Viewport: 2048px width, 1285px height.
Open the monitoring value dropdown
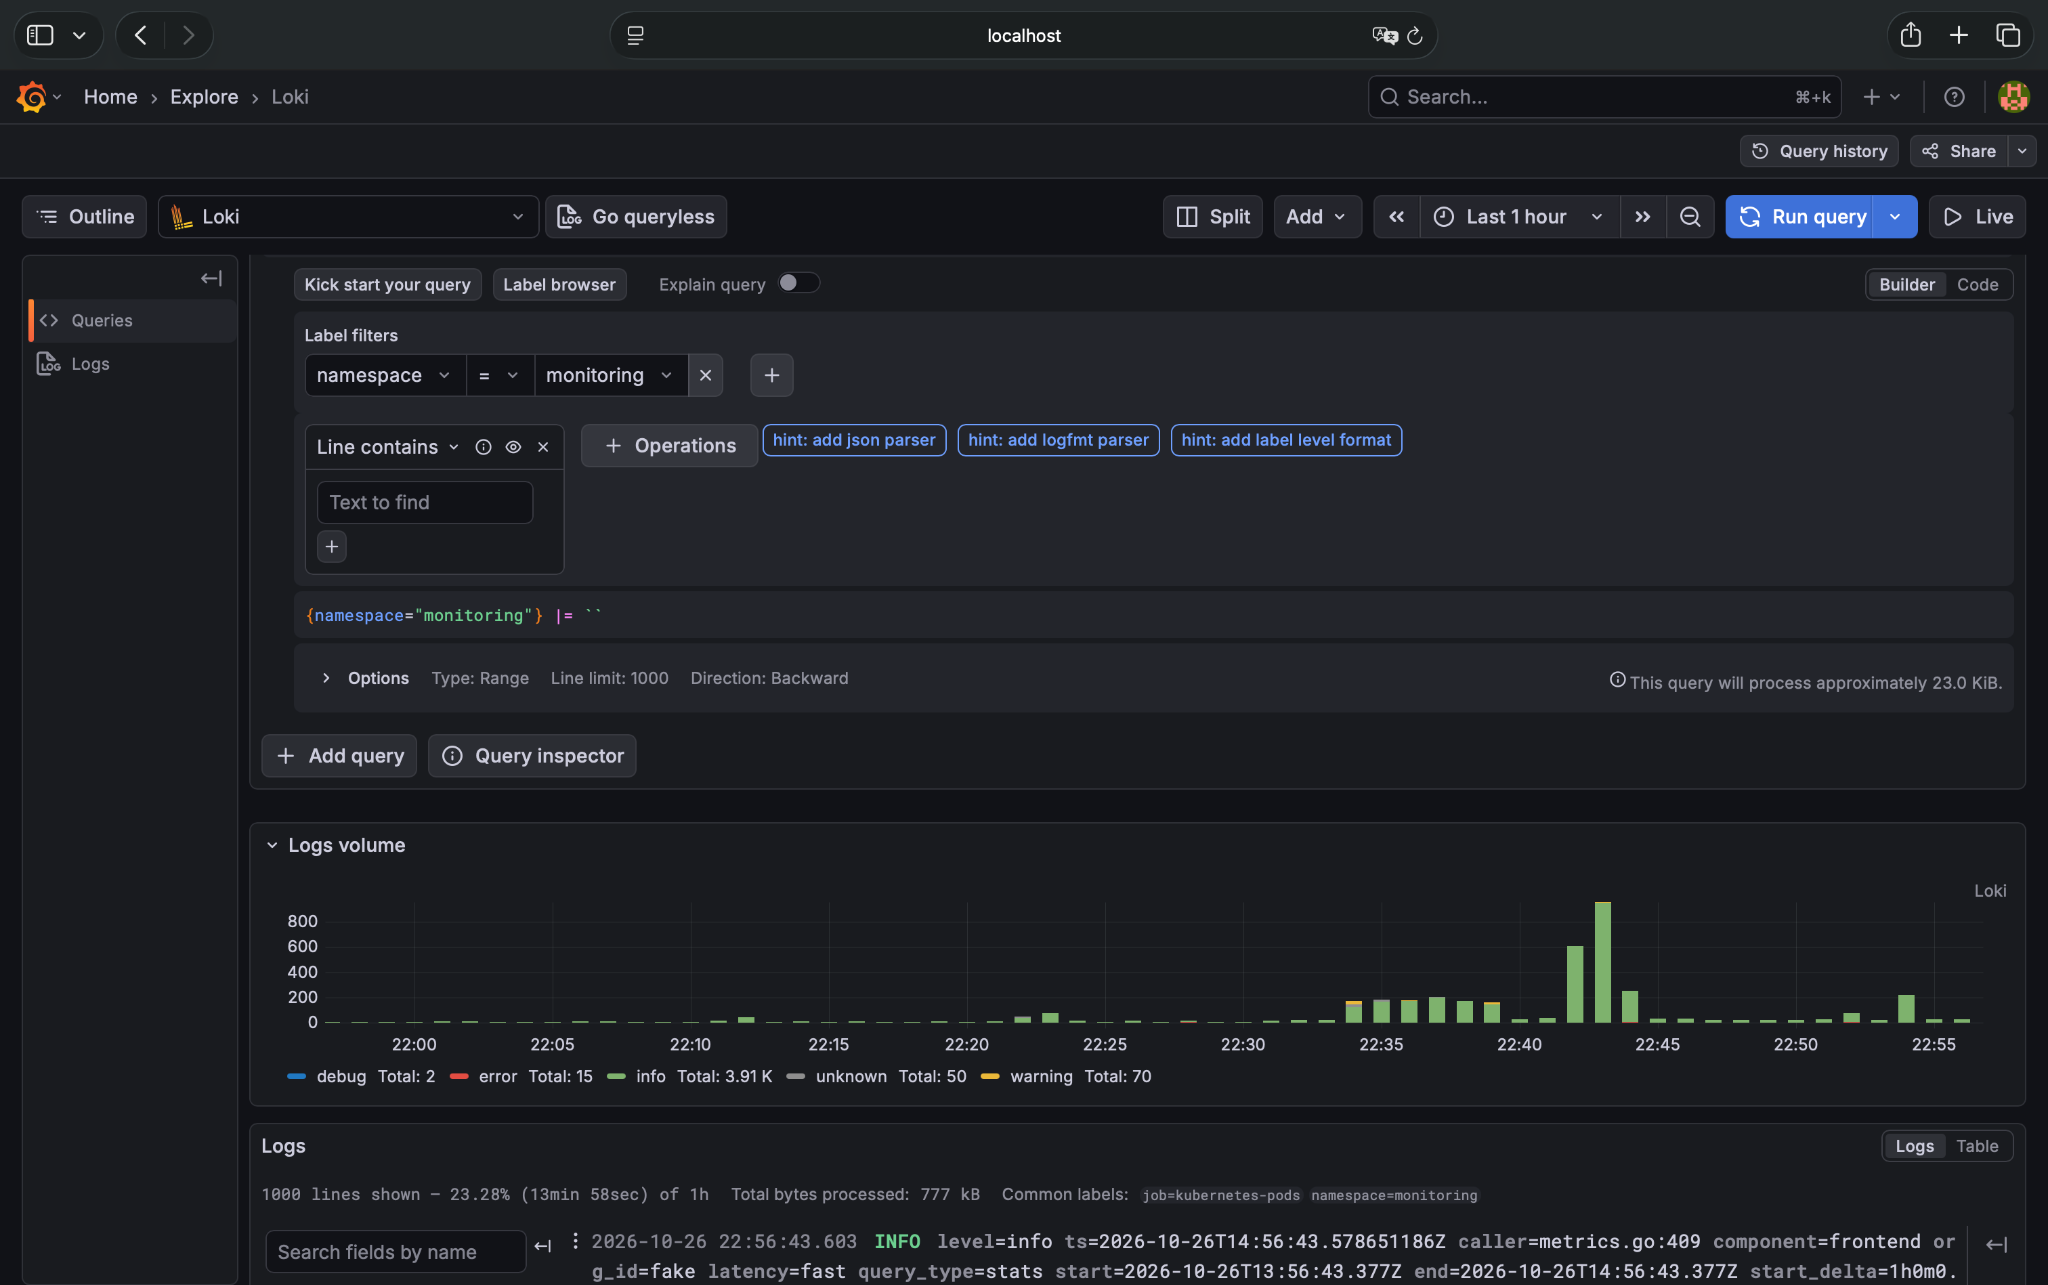click(x=610, y=375)
